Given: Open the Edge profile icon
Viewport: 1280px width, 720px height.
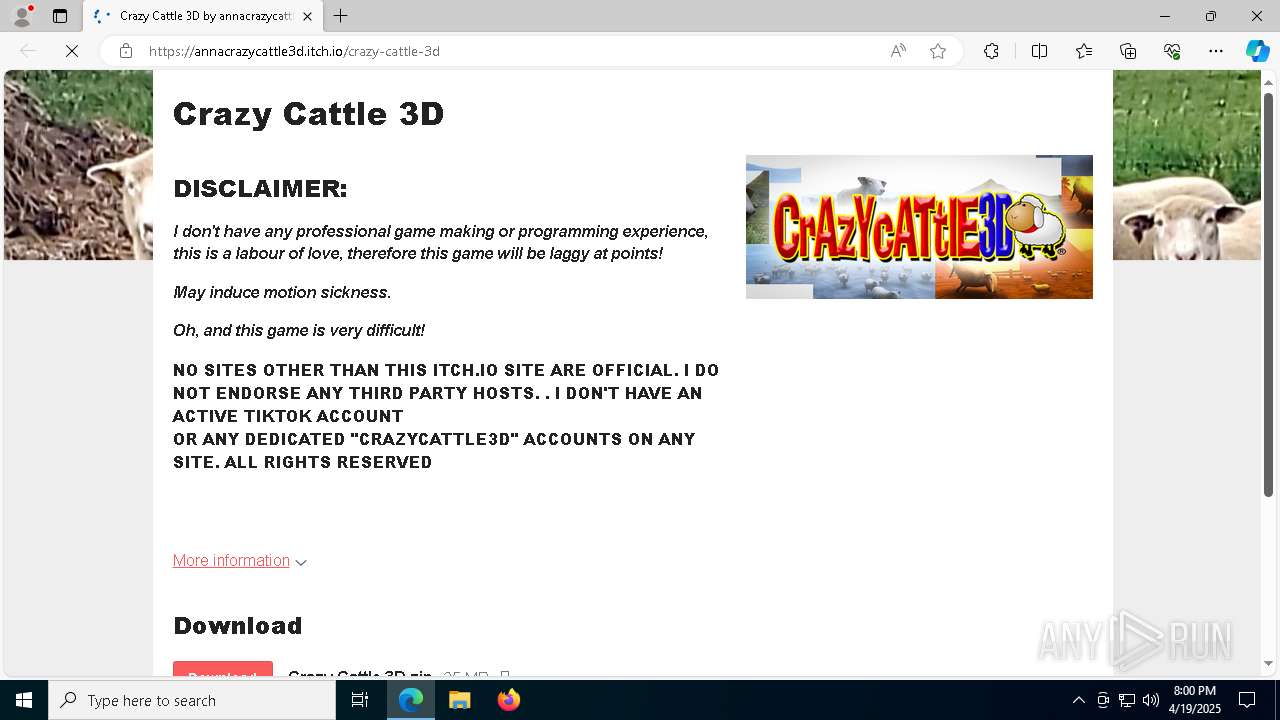Looking at the screenshot, I should (22, 16).
